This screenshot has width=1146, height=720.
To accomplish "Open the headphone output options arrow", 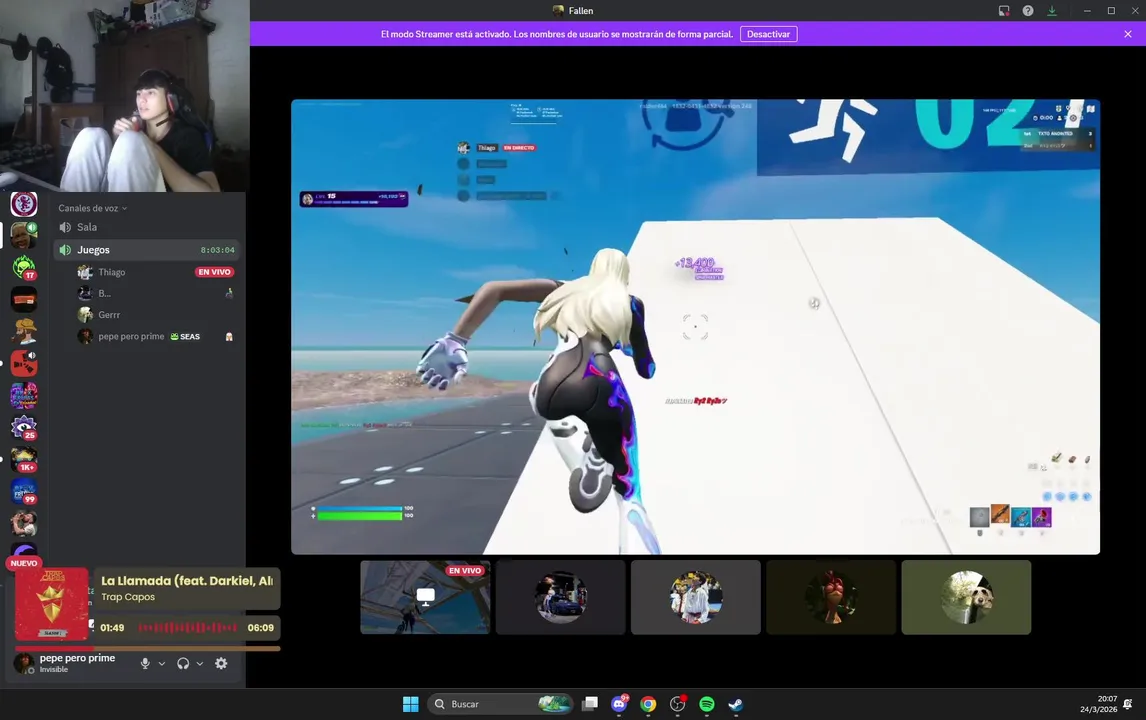I will coord(200,664).
